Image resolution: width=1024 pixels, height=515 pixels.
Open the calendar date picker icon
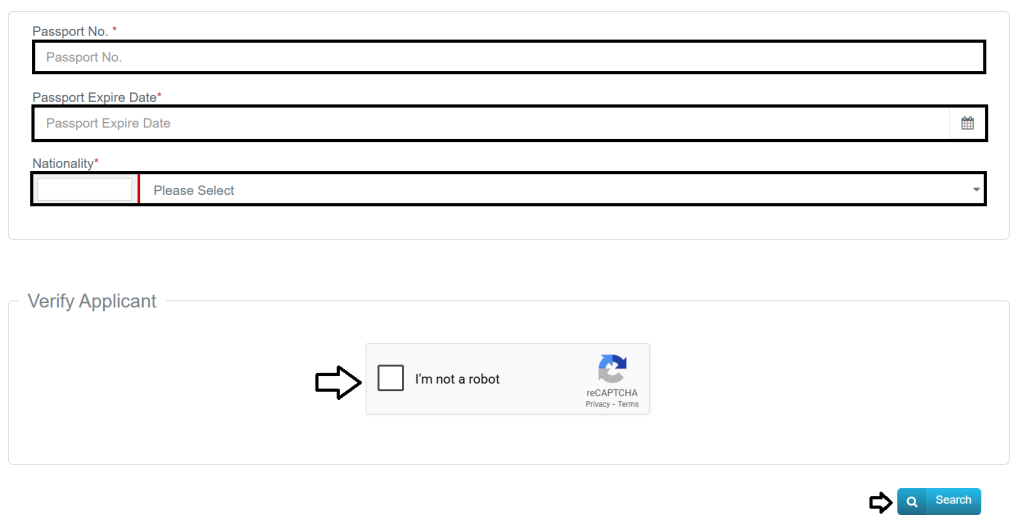pyautogui.click(x=967, y=123)
